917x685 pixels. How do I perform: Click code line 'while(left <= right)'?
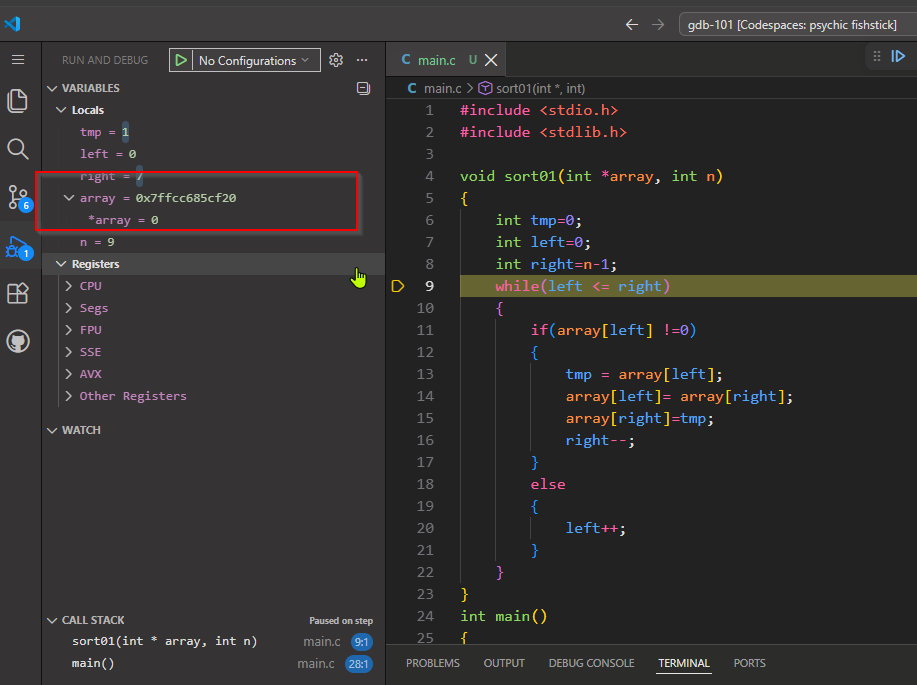tap(582, 286)
